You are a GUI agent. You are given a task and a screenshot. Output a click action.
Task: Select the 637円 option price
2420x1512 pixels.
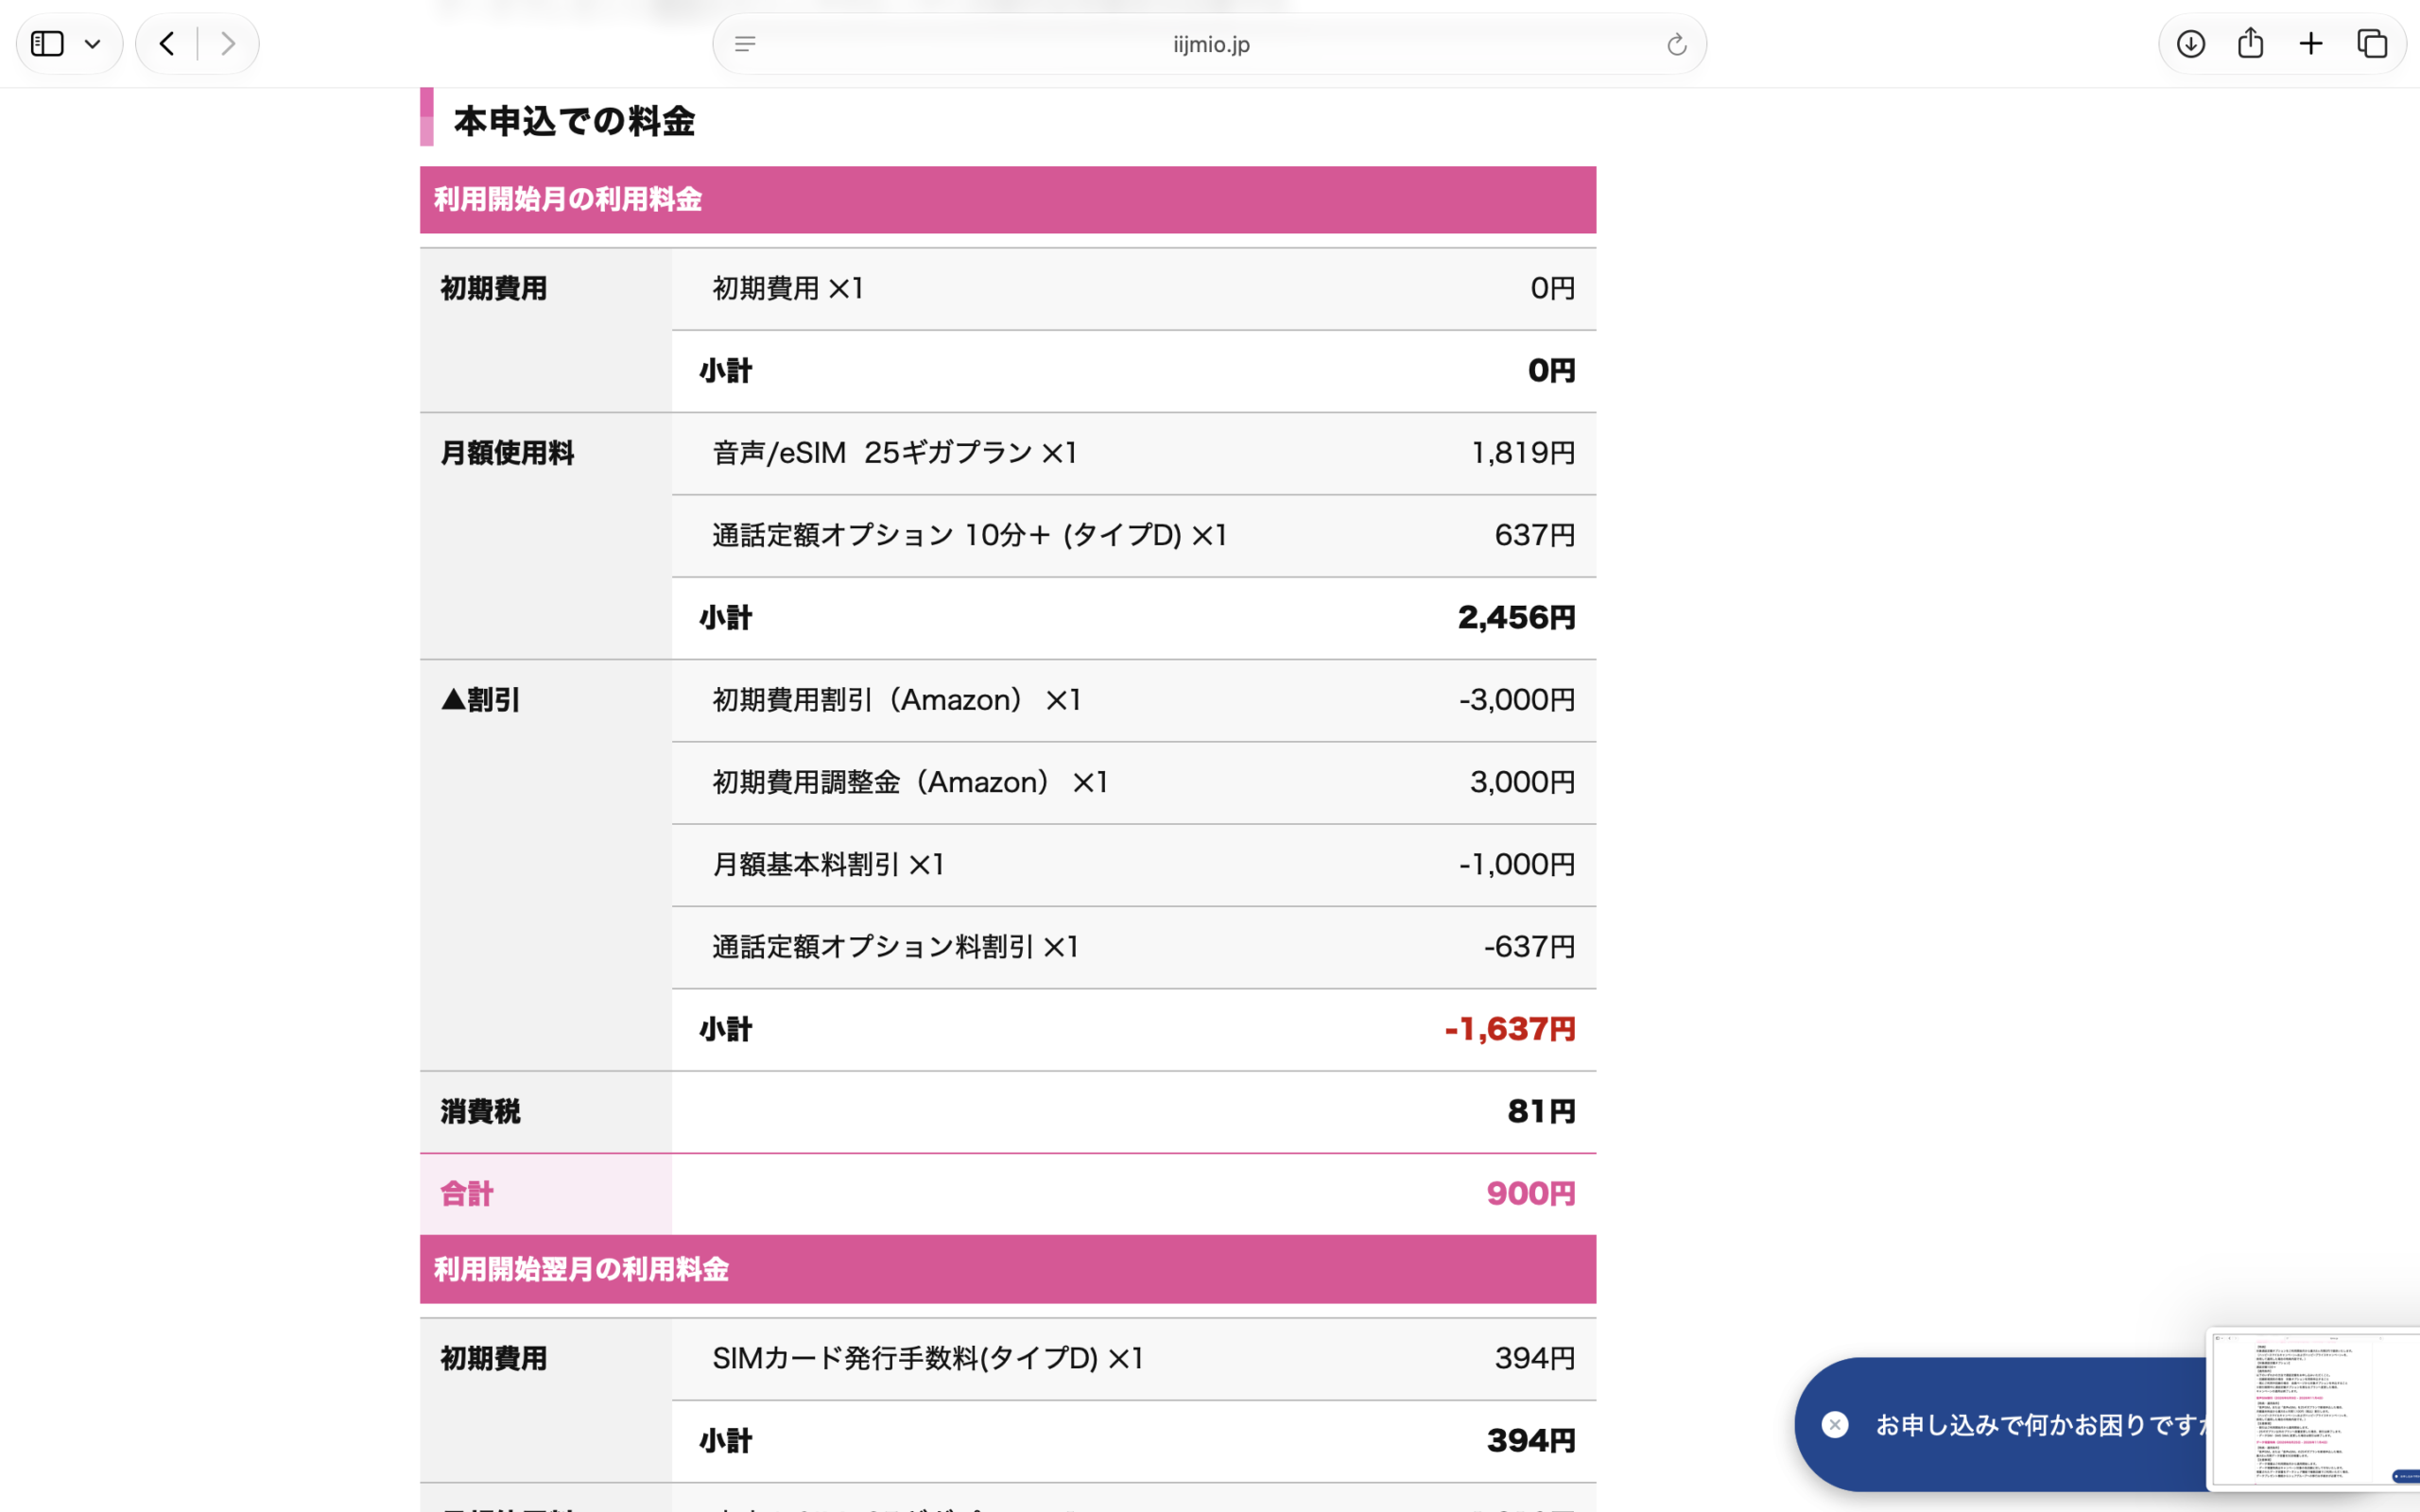(1535, 535)
